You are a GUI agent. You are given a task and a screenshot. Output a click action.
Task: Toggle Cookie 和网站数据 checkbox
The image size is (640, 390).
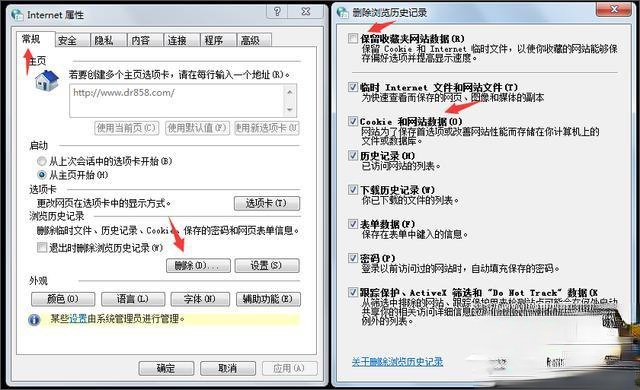point(353,121)
